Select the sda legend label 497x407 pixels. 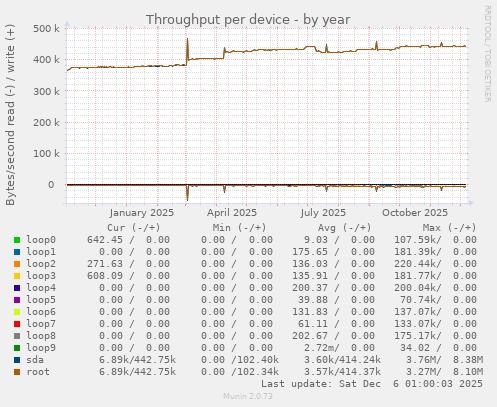pos(35,360)
